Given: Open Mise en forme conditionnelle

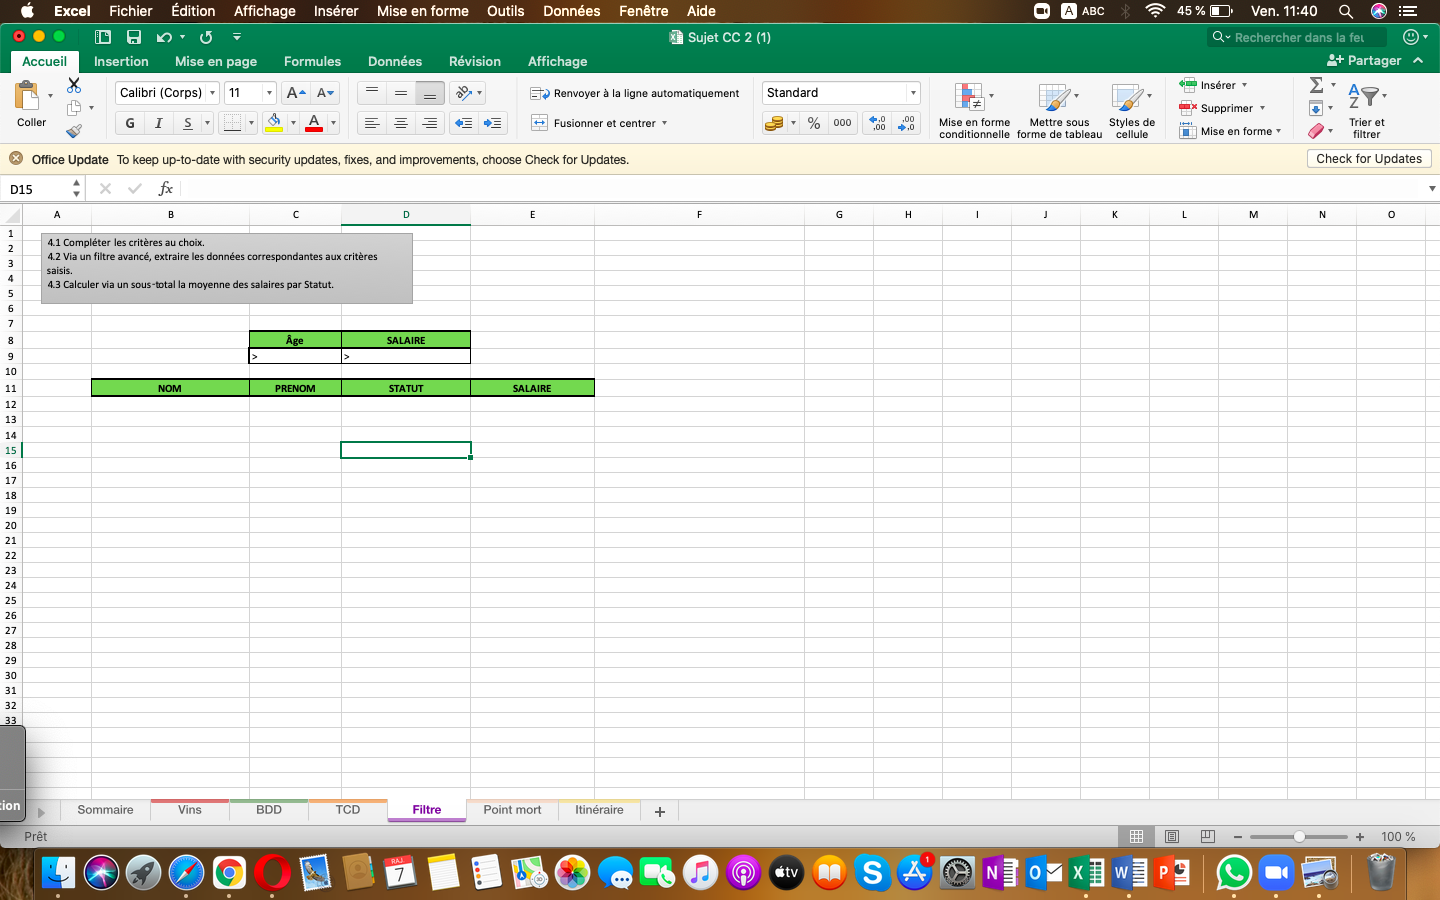Looking at the screenshot, I should point(974,111).
